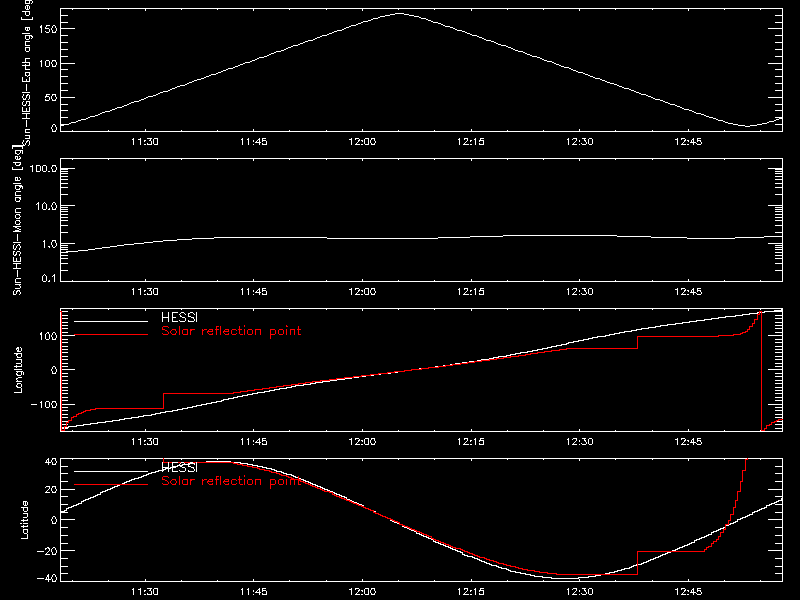Click the Latitude axis title
Image resolution: width=800 pixels, height=600 pixels.
click(24, 520)
